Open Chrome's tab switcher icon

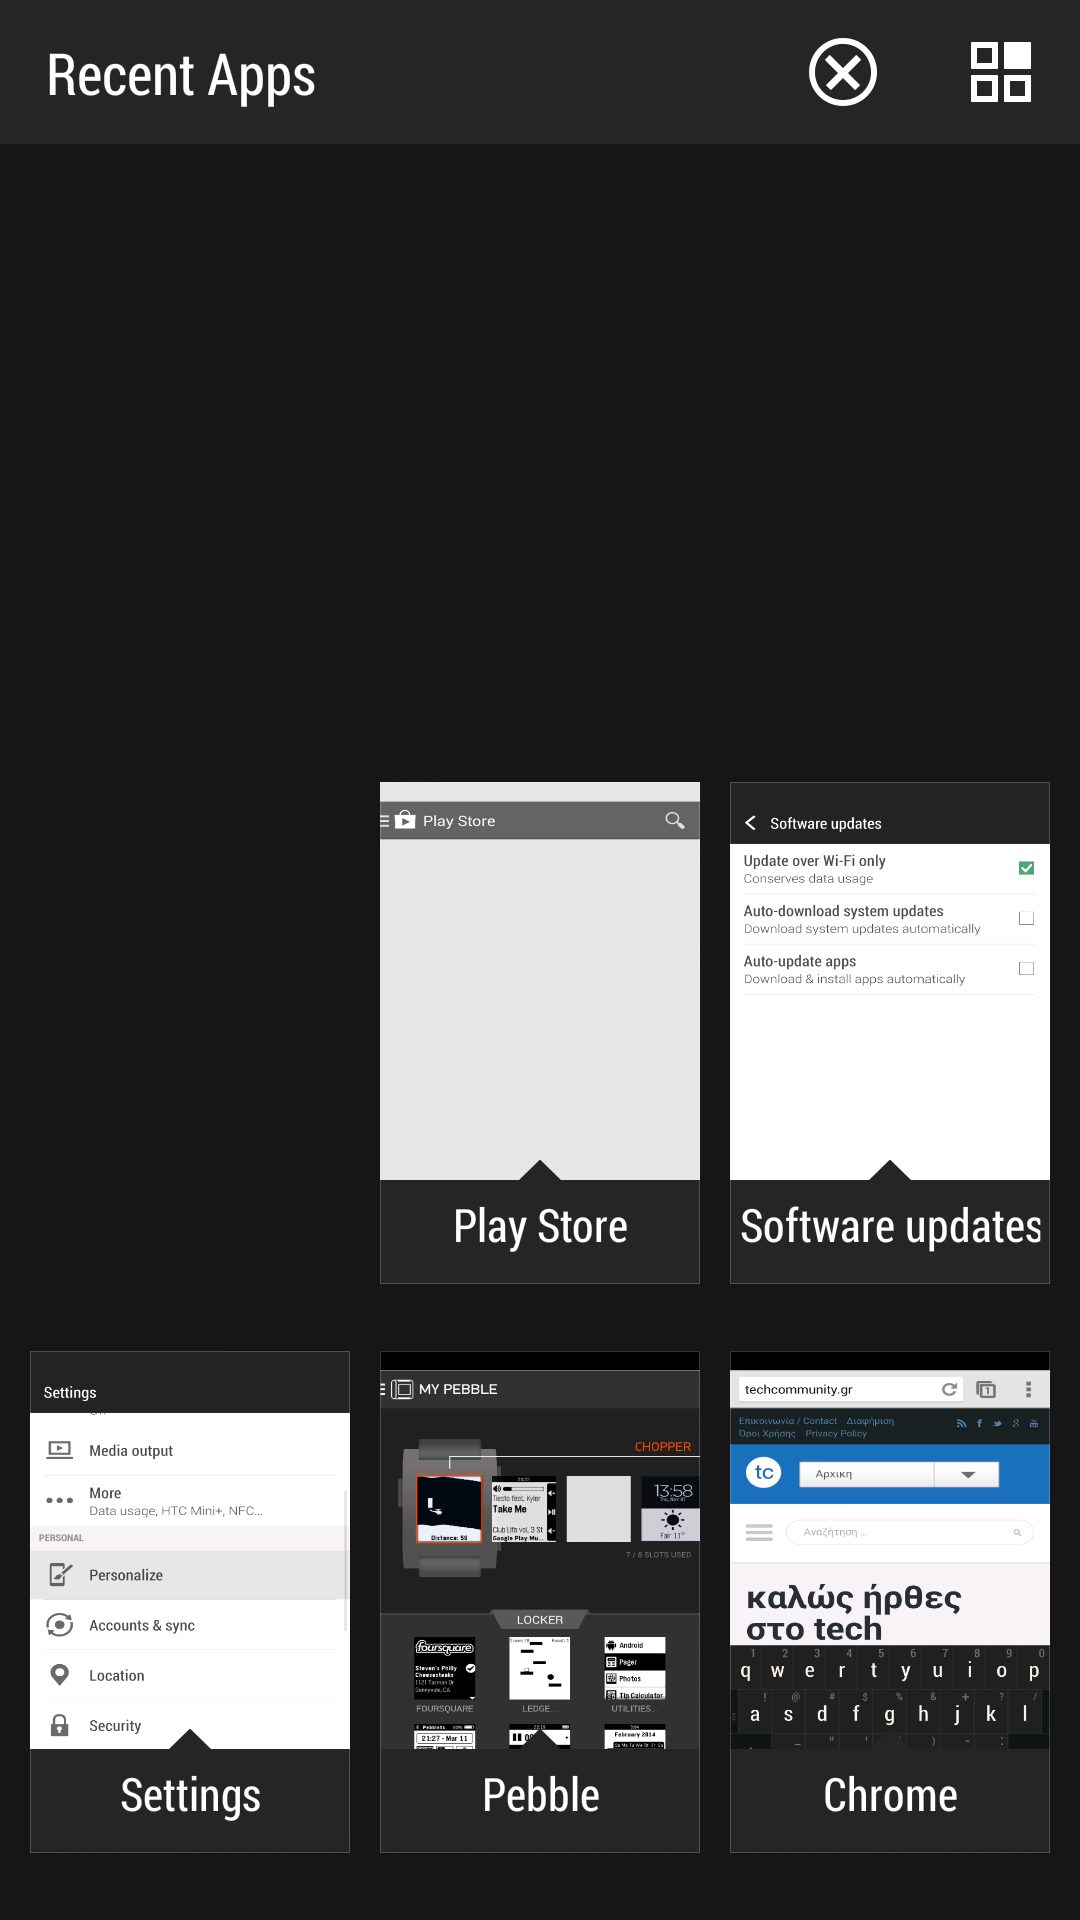click(986, 1389)
